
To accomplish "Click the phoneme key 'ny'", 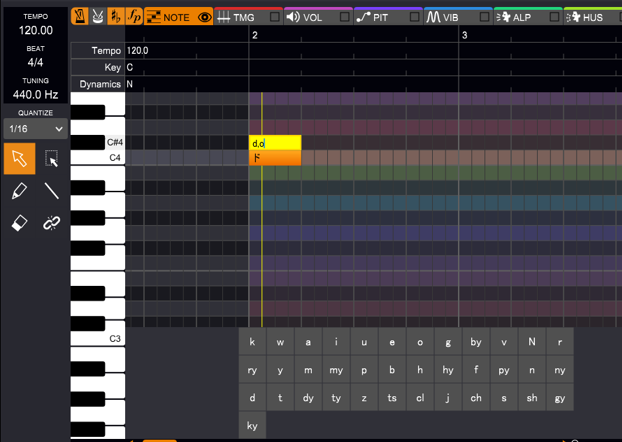I will (x=560, y=370).
